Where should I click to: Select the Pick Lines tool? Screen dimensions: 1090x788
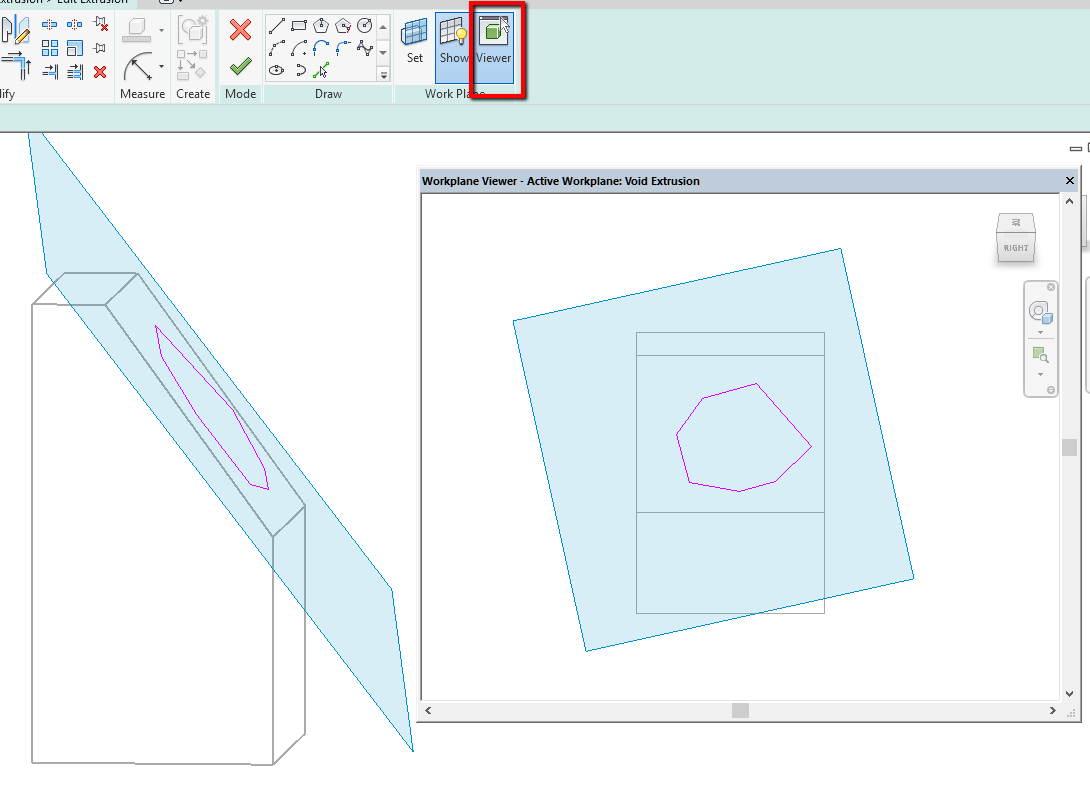pos(322,70)
